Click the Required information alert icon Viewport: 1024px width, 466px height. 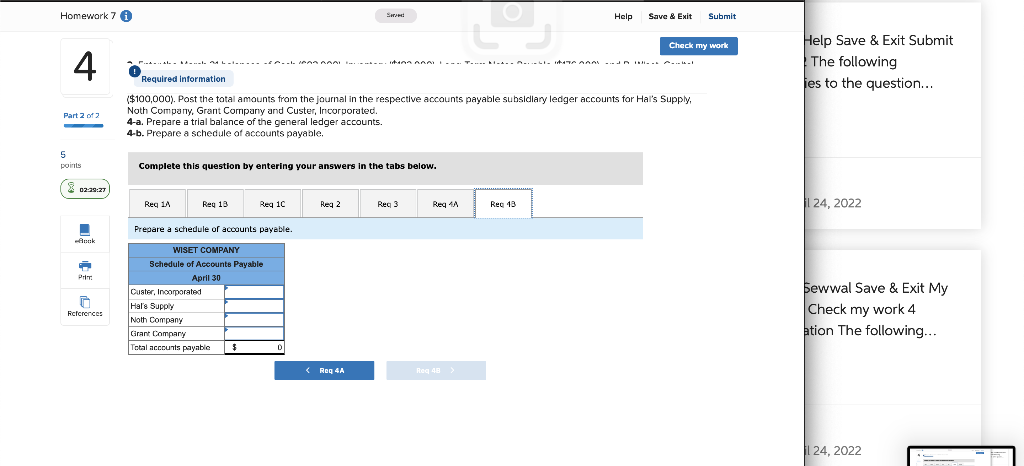point(134,70)
